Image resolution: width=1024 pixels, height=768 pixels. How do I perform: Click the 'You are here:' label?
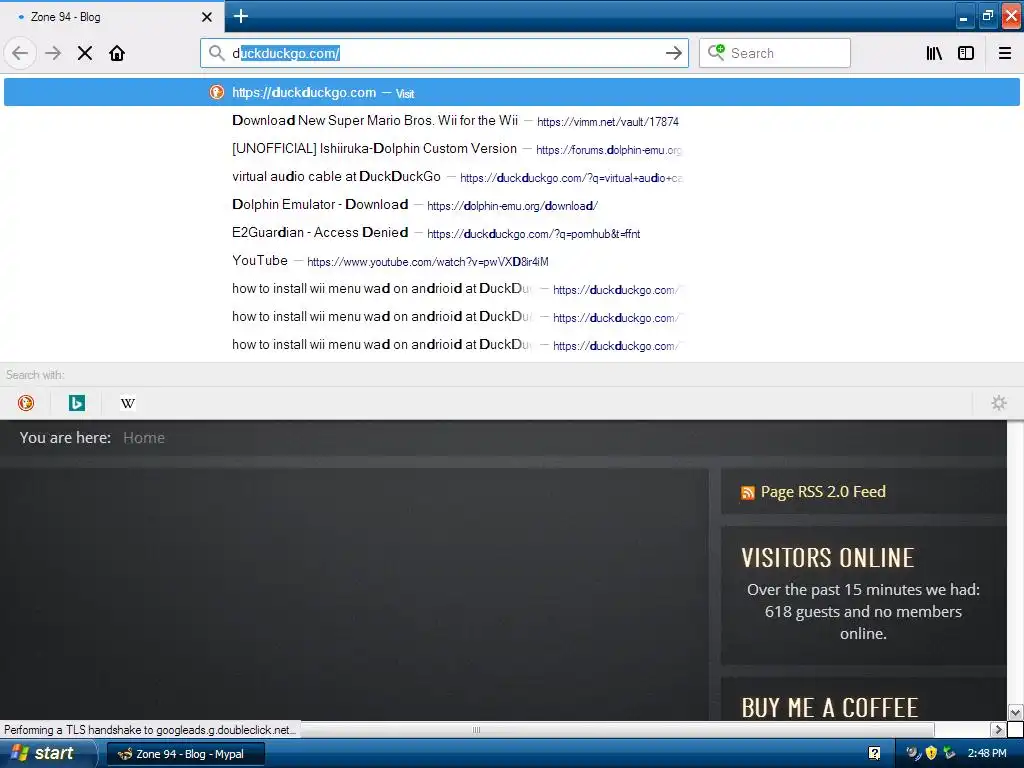pos(65,438)
